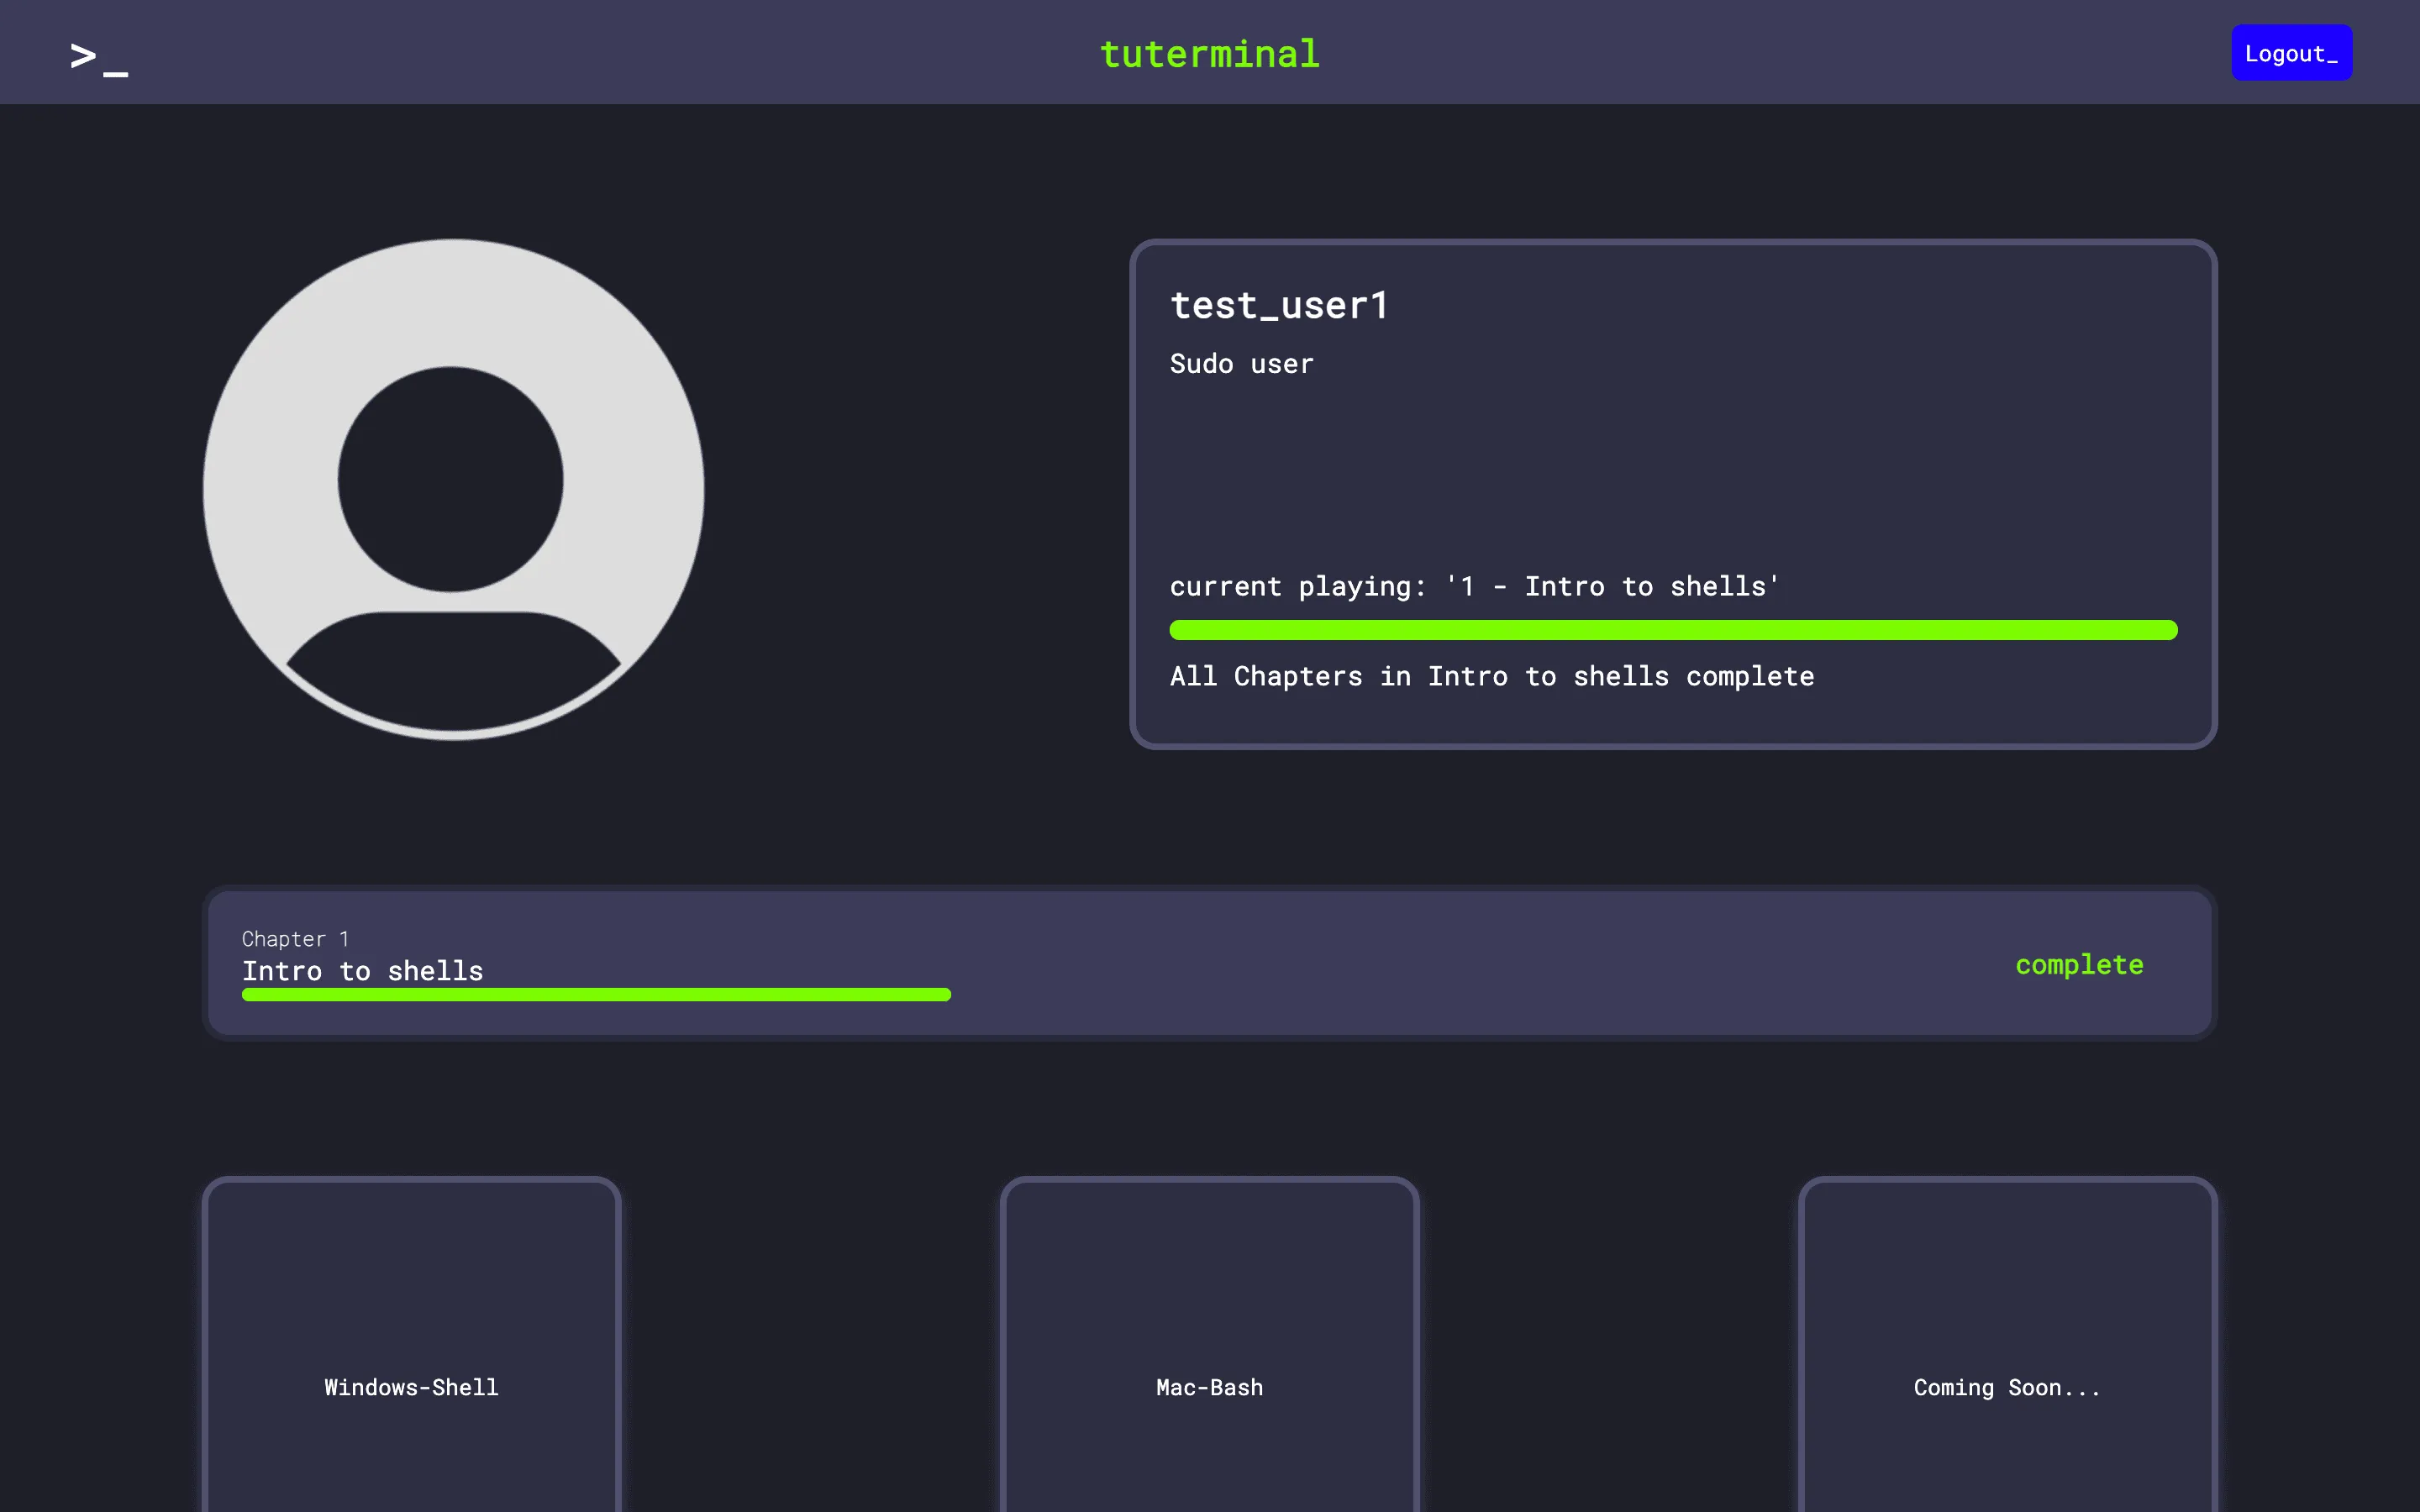Screen dimensions: 2420x1512
Task: Click the All Chapters complete message
Action: [x=1491, y=676]
